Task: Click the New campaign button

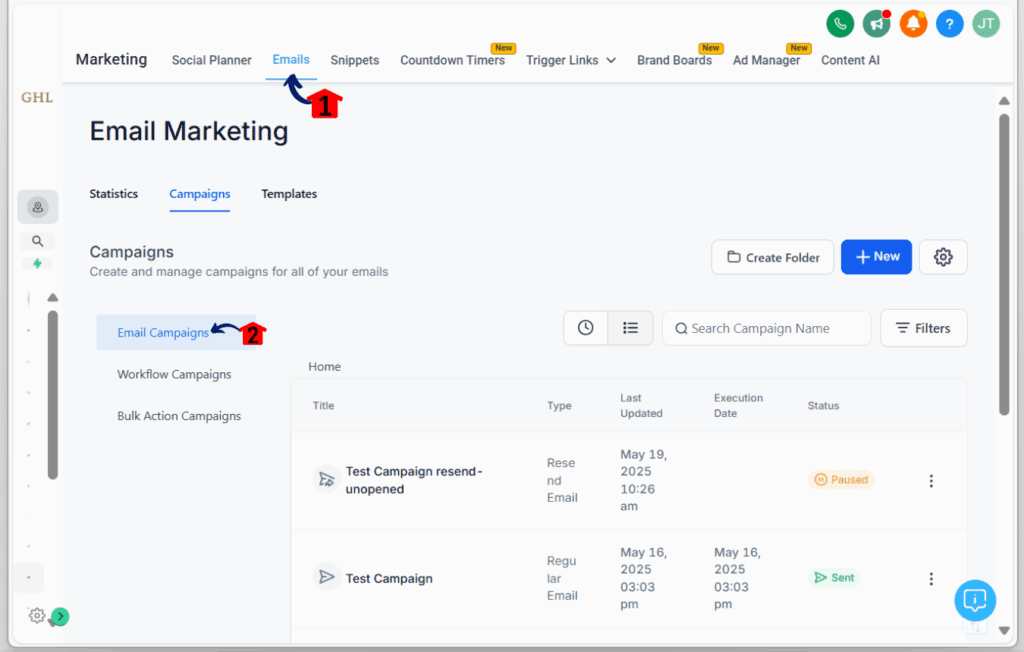Action: click(x=876, y=257)
